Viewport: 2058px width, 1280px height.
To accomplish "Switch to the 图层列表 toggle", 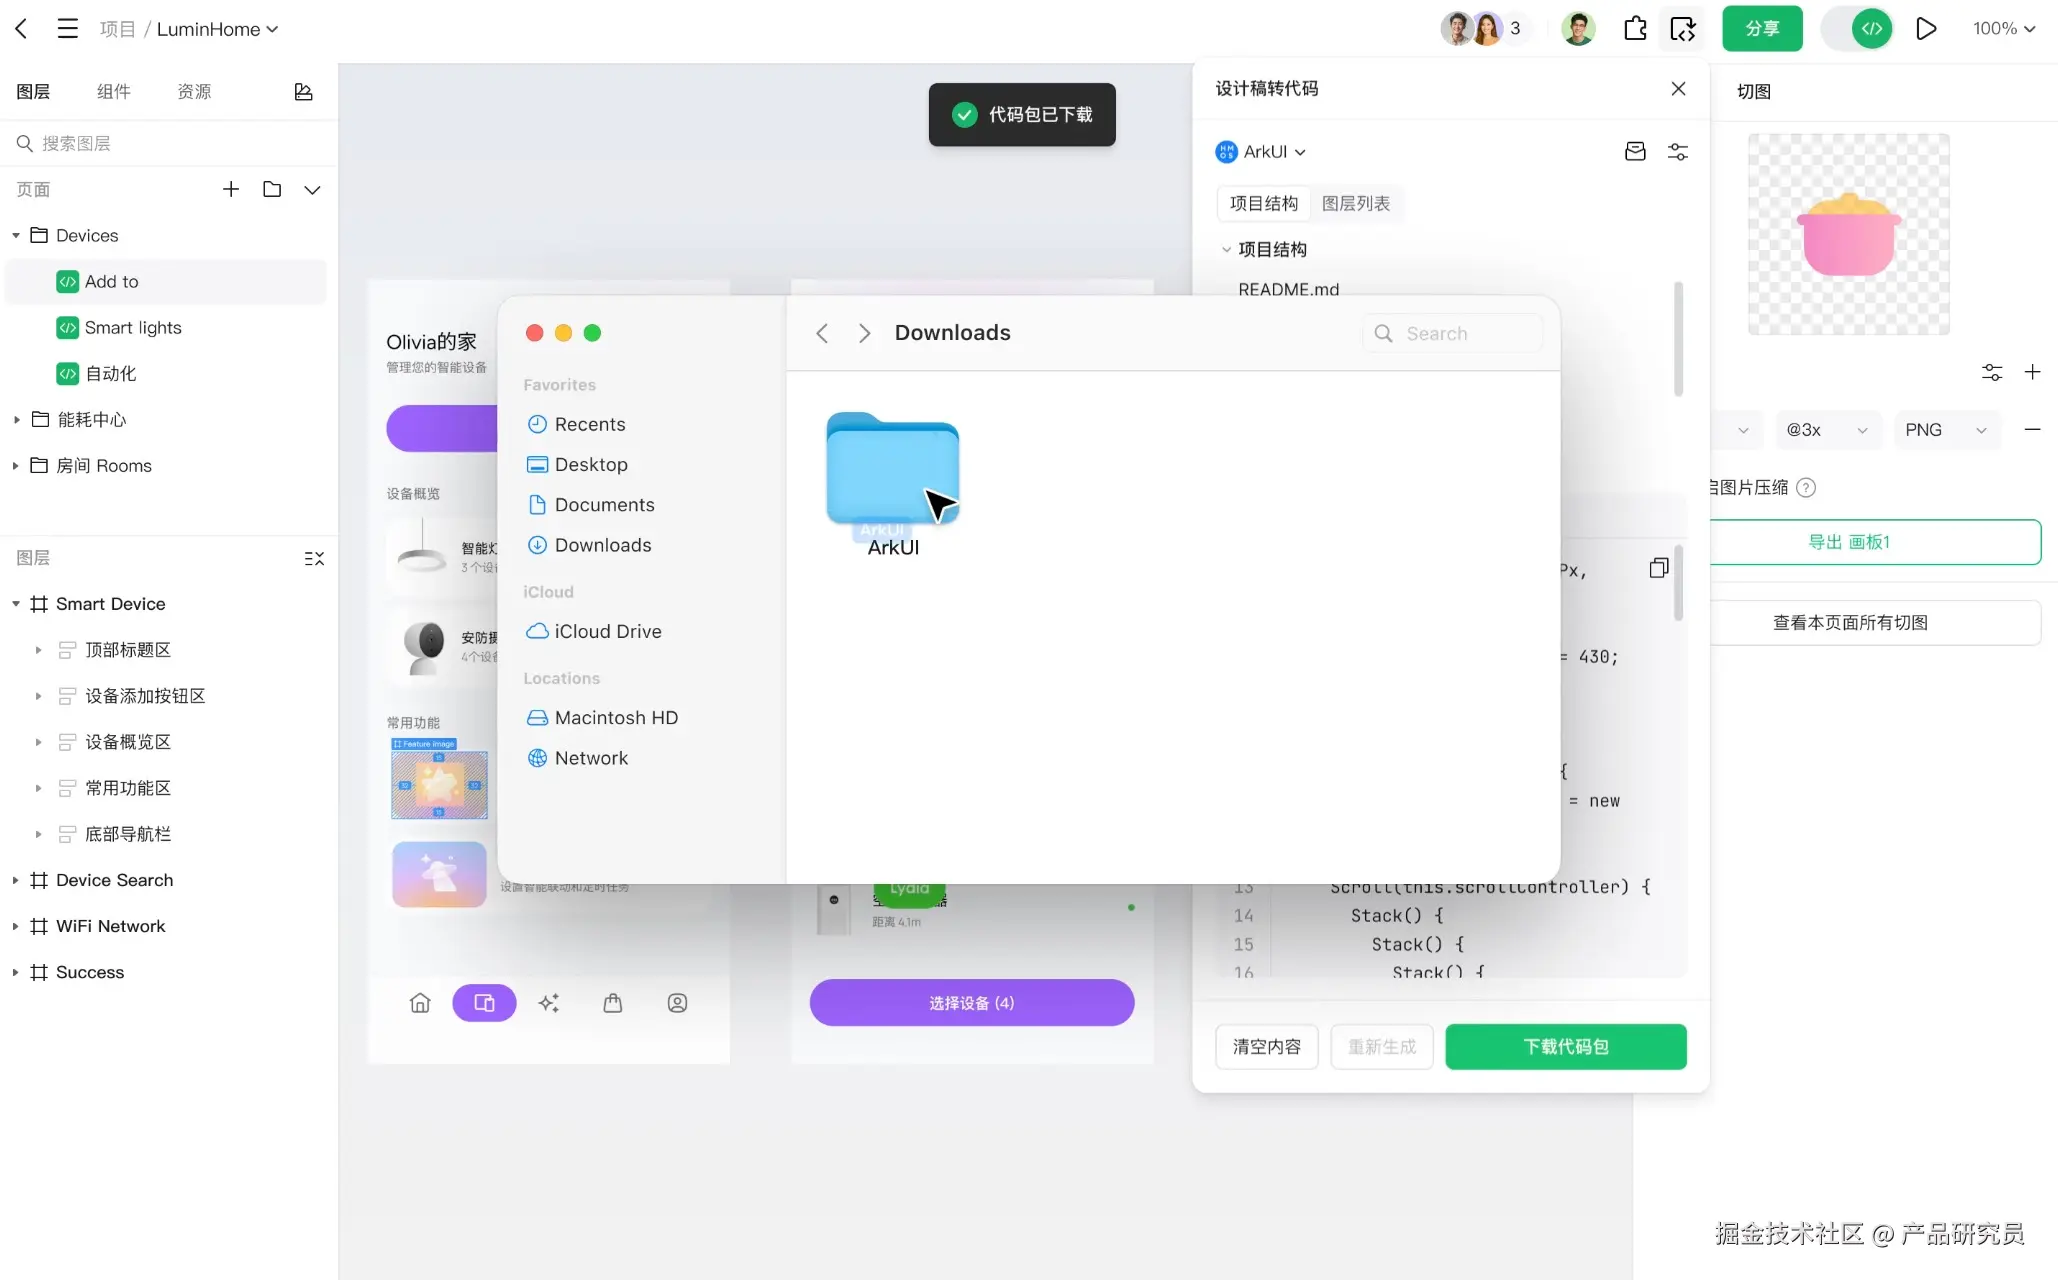I will click(x=1355, y=203).
